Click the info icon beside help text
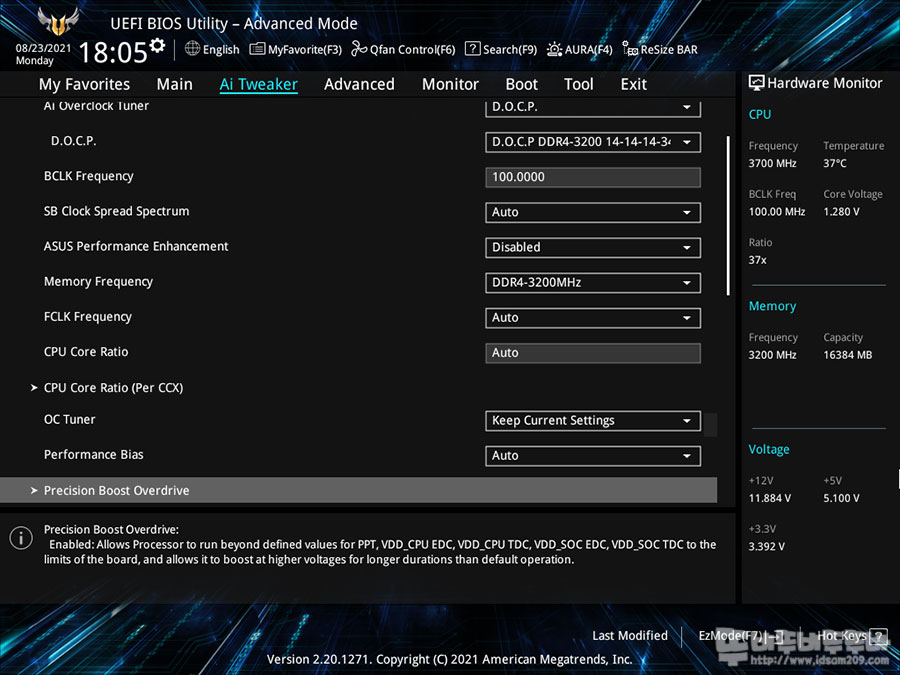The height and width of the screenshot is (675, 900). point(21,538)
